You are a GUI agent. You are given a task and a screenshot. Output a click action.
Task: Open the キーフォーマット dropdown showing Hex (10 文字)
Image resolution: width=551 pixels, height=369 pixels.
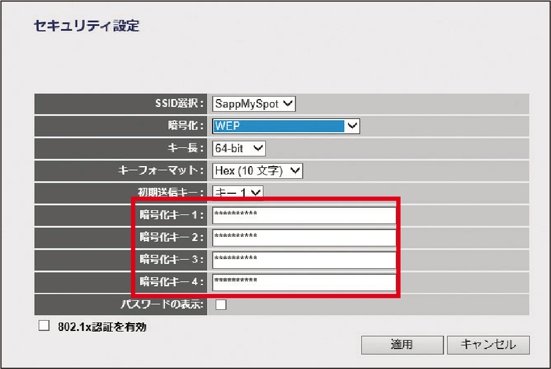257,171
